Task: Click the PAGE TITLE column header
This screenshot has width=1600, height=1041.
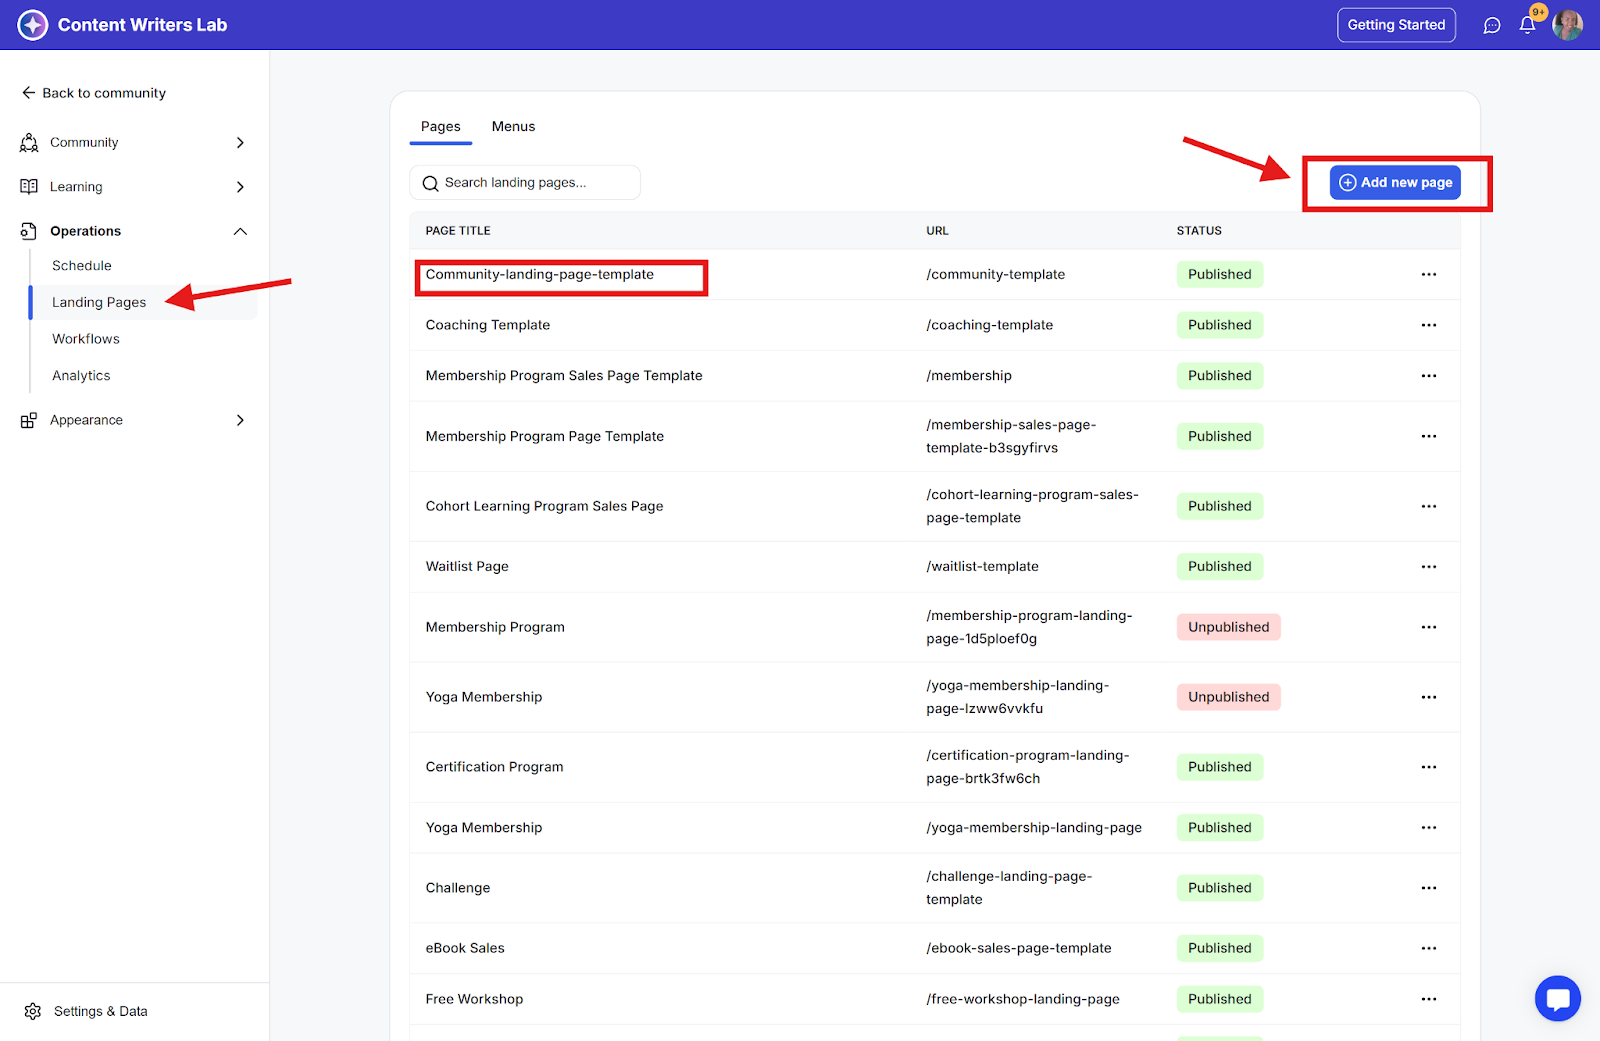Action: pos(458,231)
